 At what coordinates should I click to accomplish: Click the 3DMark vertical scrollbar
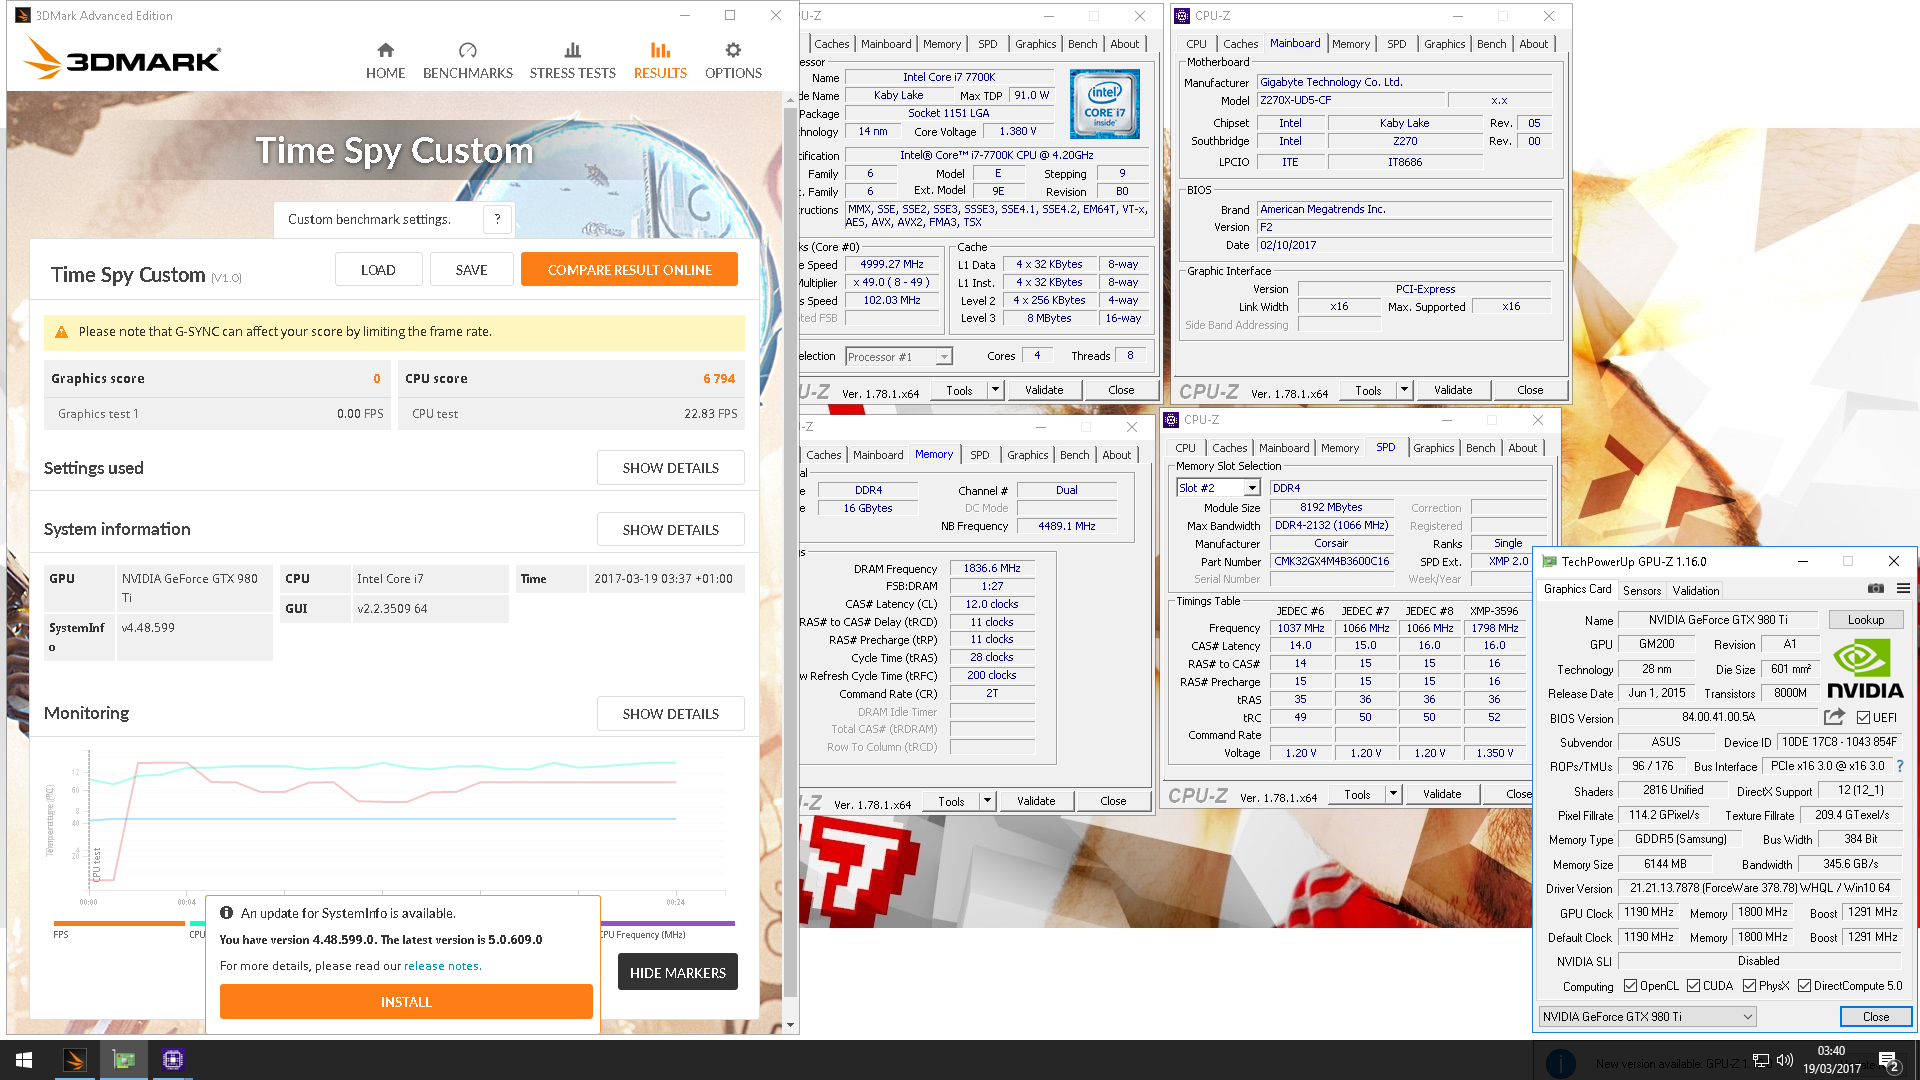(x=790, y=550)
